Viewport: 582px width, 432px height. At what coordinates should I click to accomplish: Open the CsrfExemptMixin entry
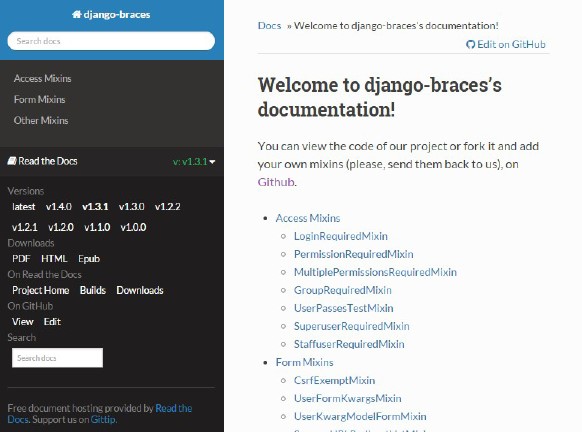pos(334,380)
